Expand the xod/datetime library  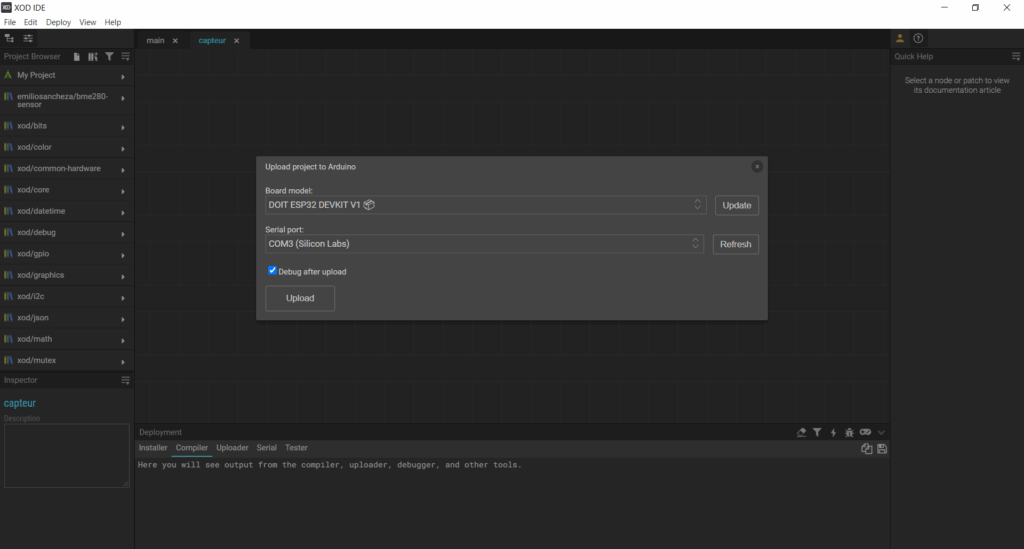point(123,213)
